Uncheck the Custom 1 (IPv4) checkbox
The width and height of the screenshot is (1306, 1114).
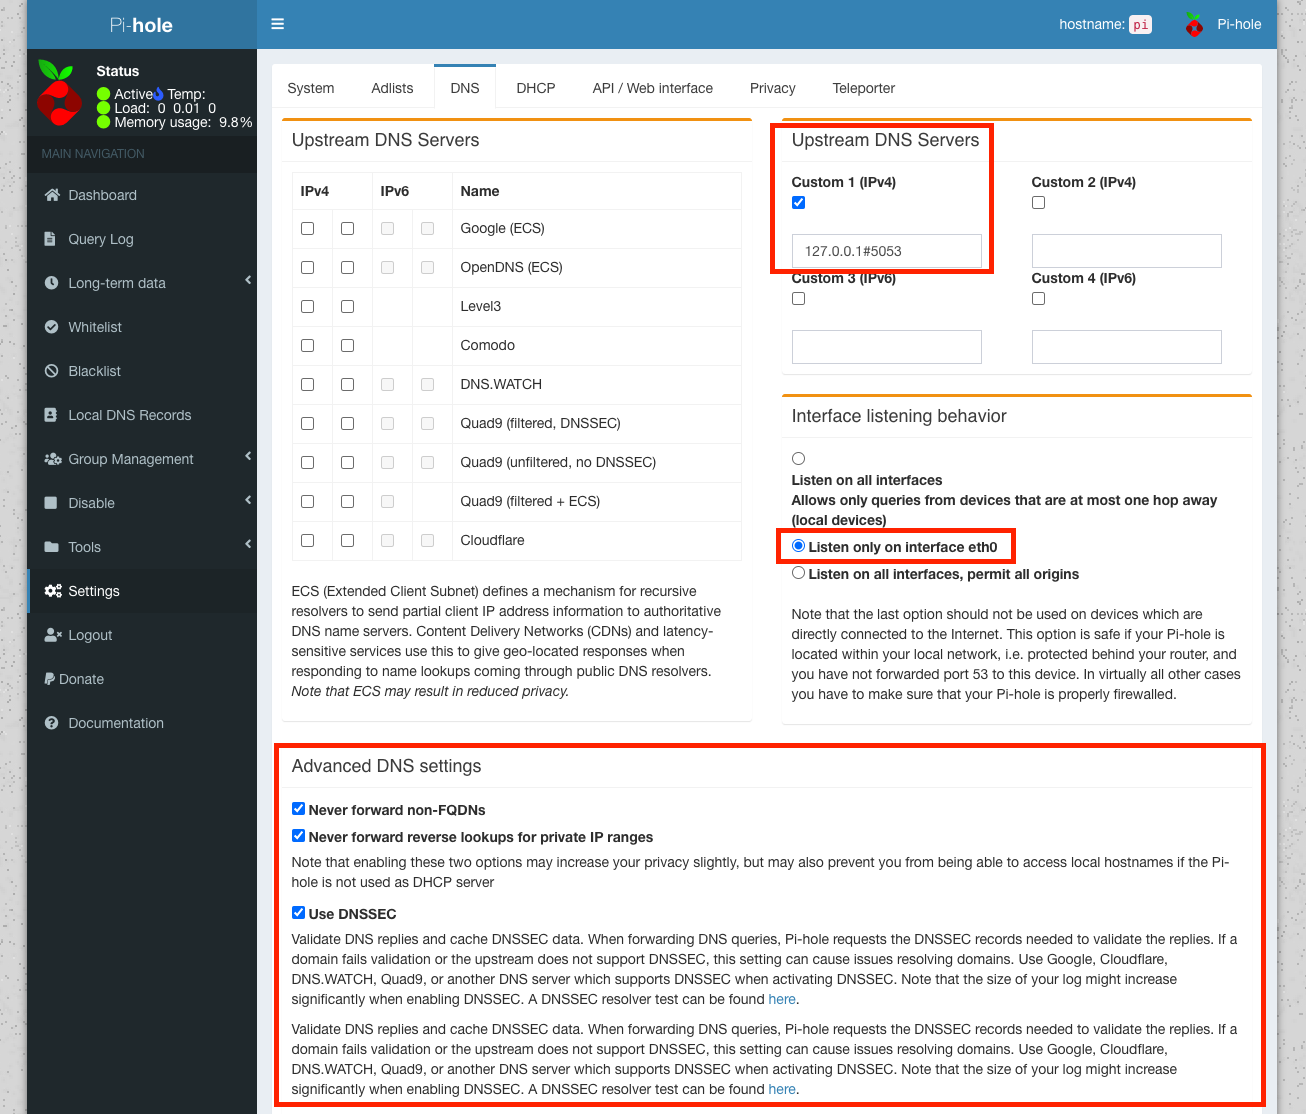(798, 203)
